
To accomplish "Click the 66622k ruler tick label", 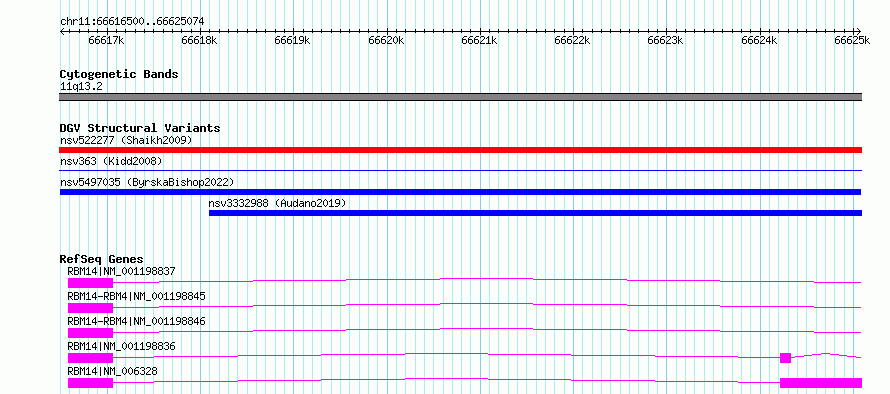I will click(x=573, y=41).
